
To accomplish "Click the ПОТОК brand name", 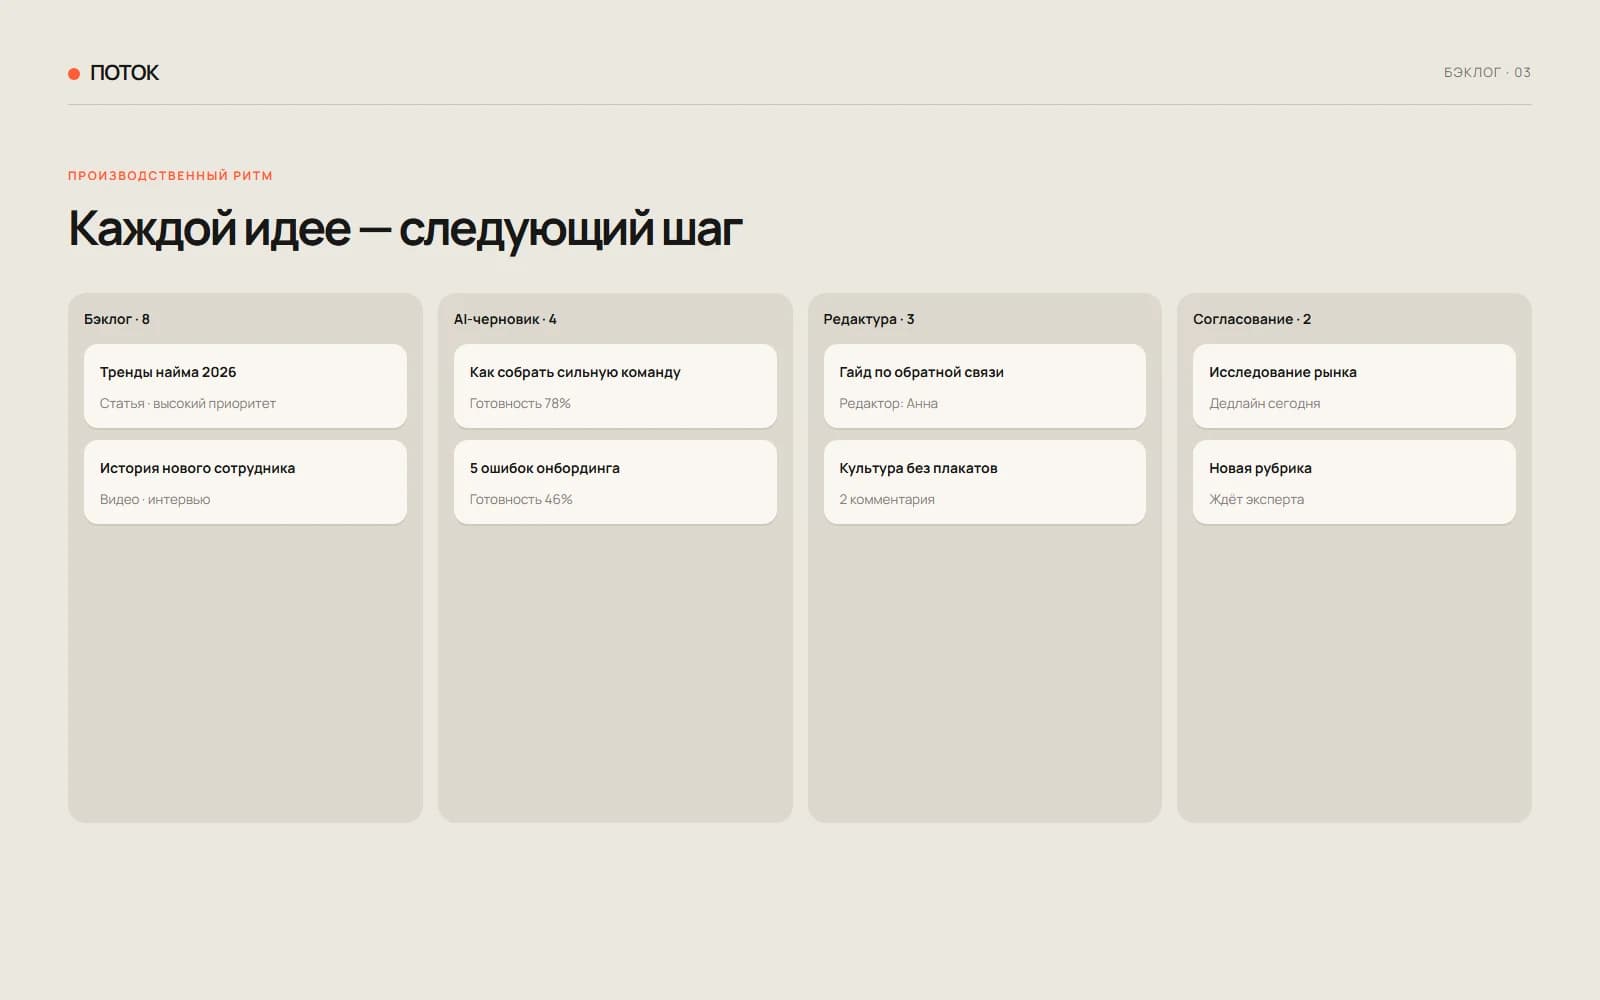I will (x=124, y=73).
